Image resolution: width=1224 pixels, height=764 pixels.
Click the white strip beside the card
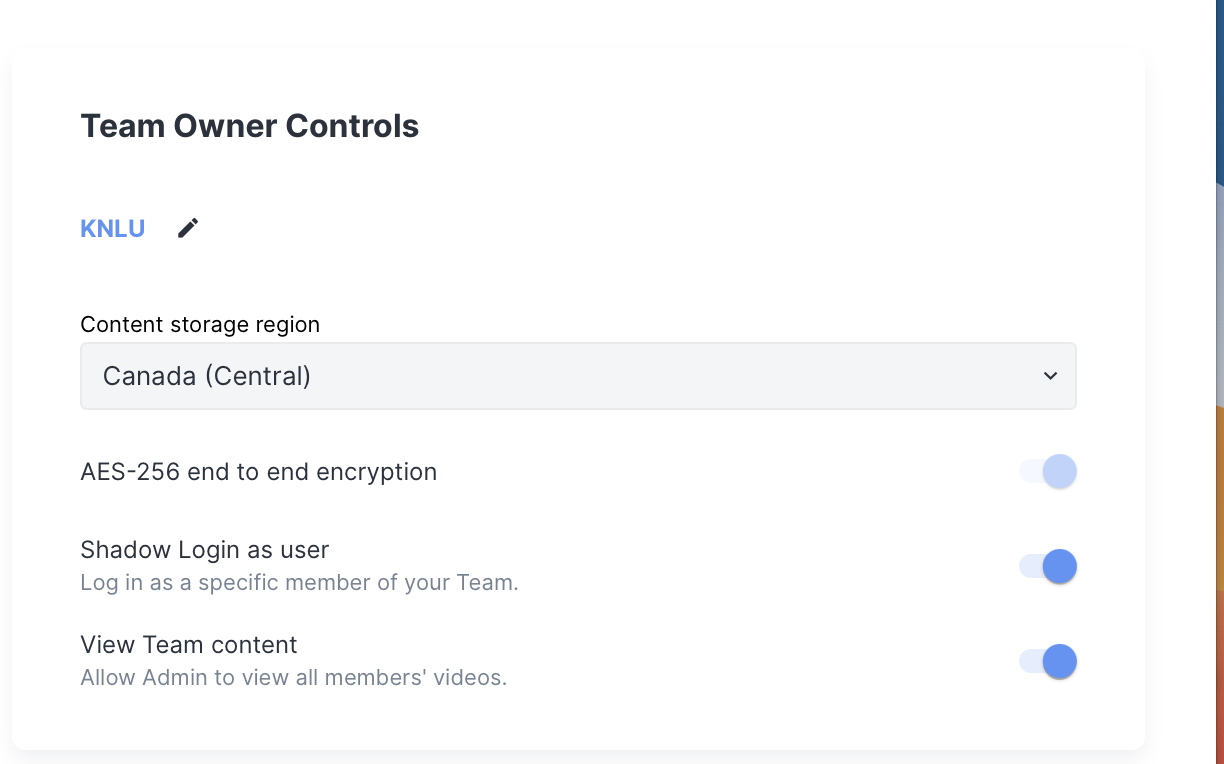(x=1180, y=400)
